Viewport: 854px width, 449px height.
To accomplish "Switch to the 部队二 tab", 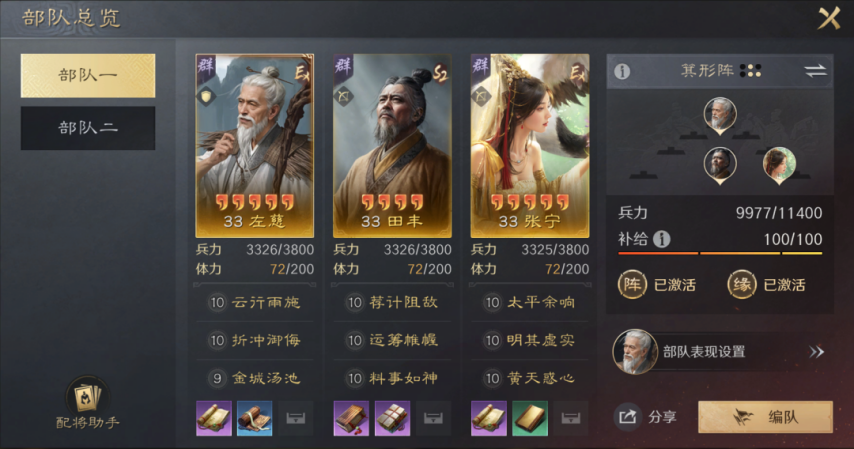I will pyautogui.click(x=88, y=128).
